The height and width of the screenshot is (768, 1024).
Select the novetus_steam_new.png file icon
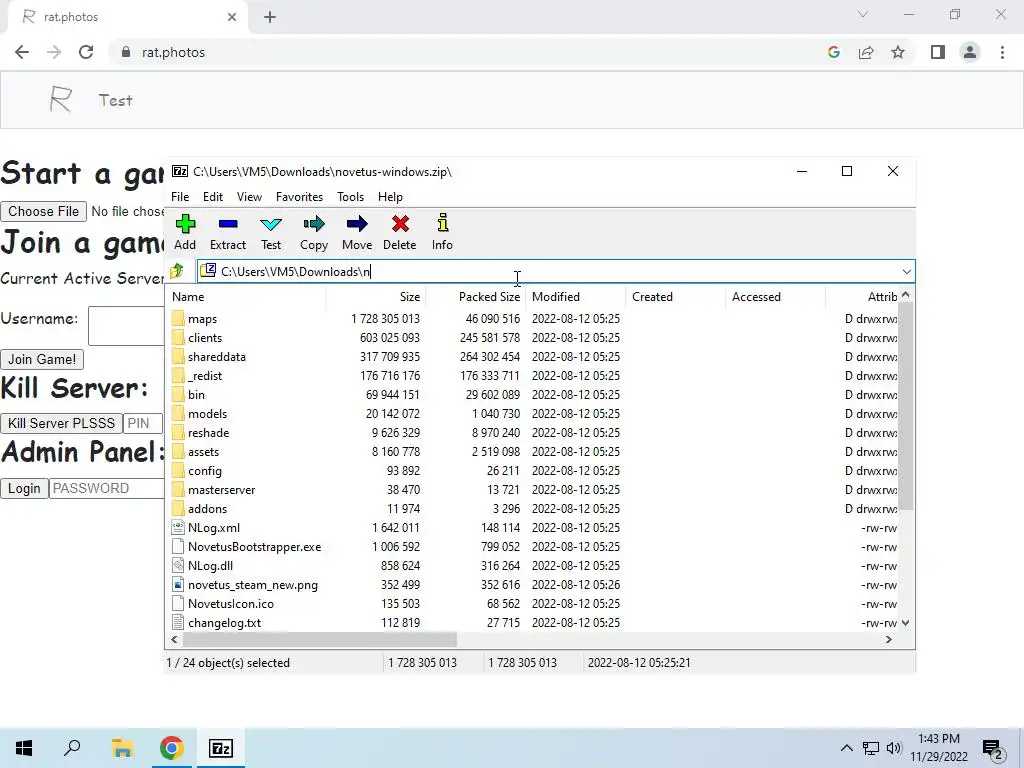click(x=178, y=584)
